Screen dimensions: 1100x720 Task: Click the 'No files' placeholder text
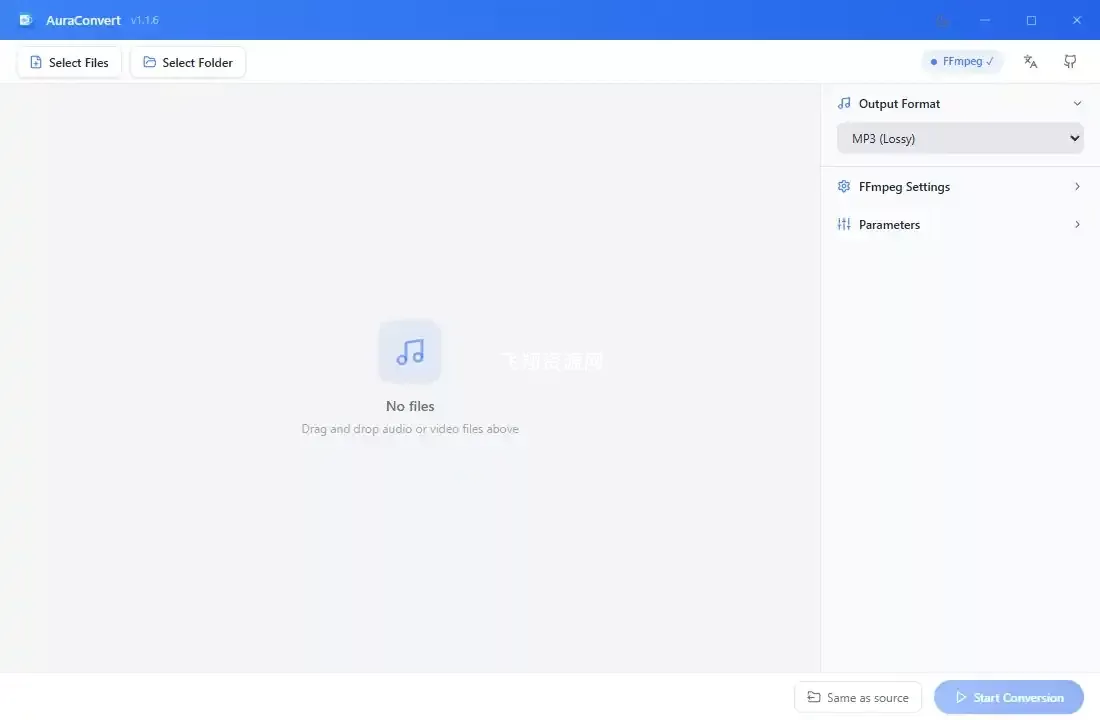(x=410, y=406)
